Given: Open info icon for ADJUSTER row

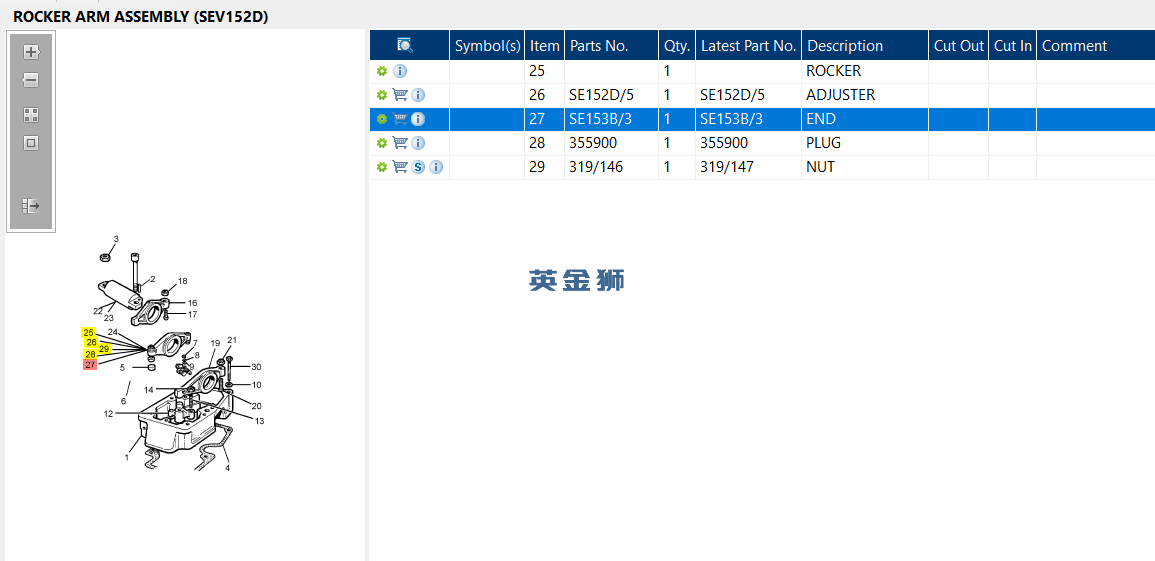Looking at the screenshot, I should [418, 95].
